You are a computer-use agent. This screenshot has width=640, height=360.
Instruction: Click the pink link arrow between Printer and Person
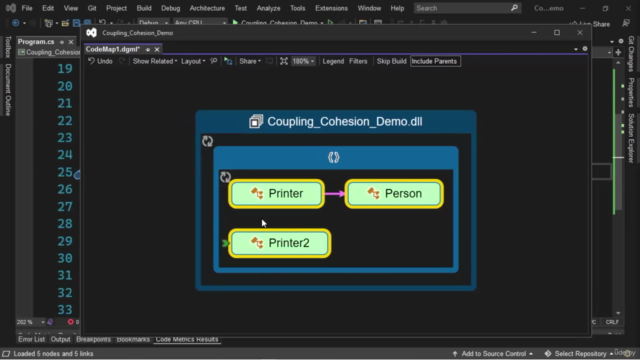click(x=335, y=194)
